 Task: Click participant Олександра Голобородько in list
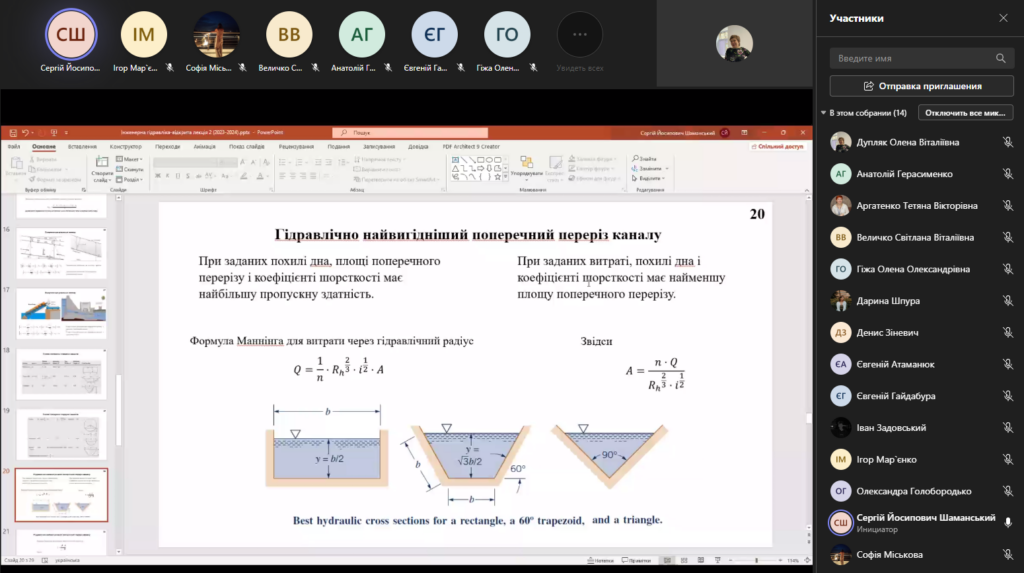(x=921, y=491)
